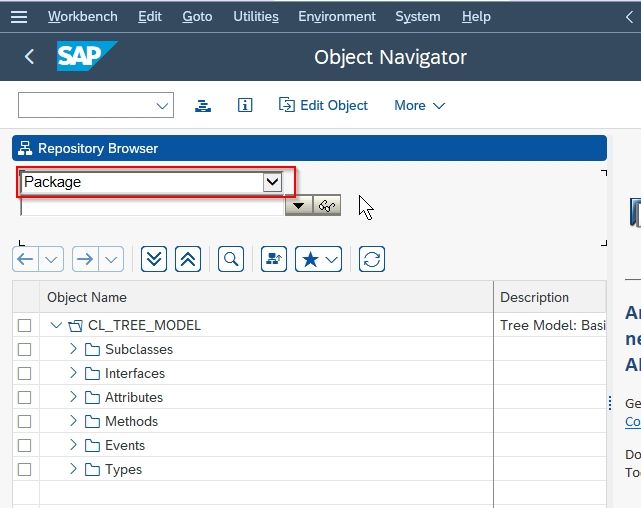This screenshot has width=641, height=508.
Task: Tick the checkbox for Interfaces row
Action: tap(25, 374)
